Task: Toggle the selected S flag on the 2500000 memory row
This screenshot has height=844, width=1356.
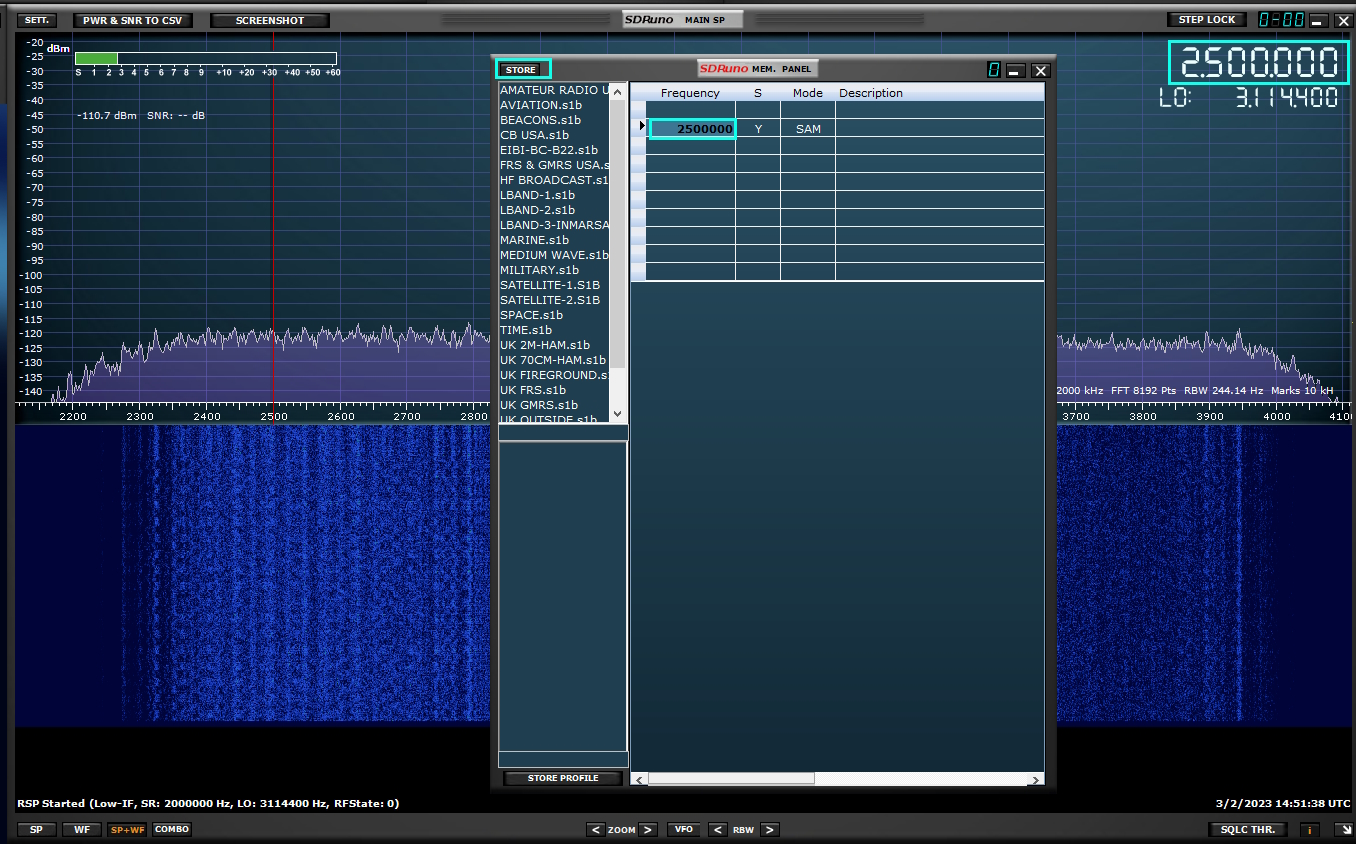Action: pyautogui.click(x=757, y=128)
